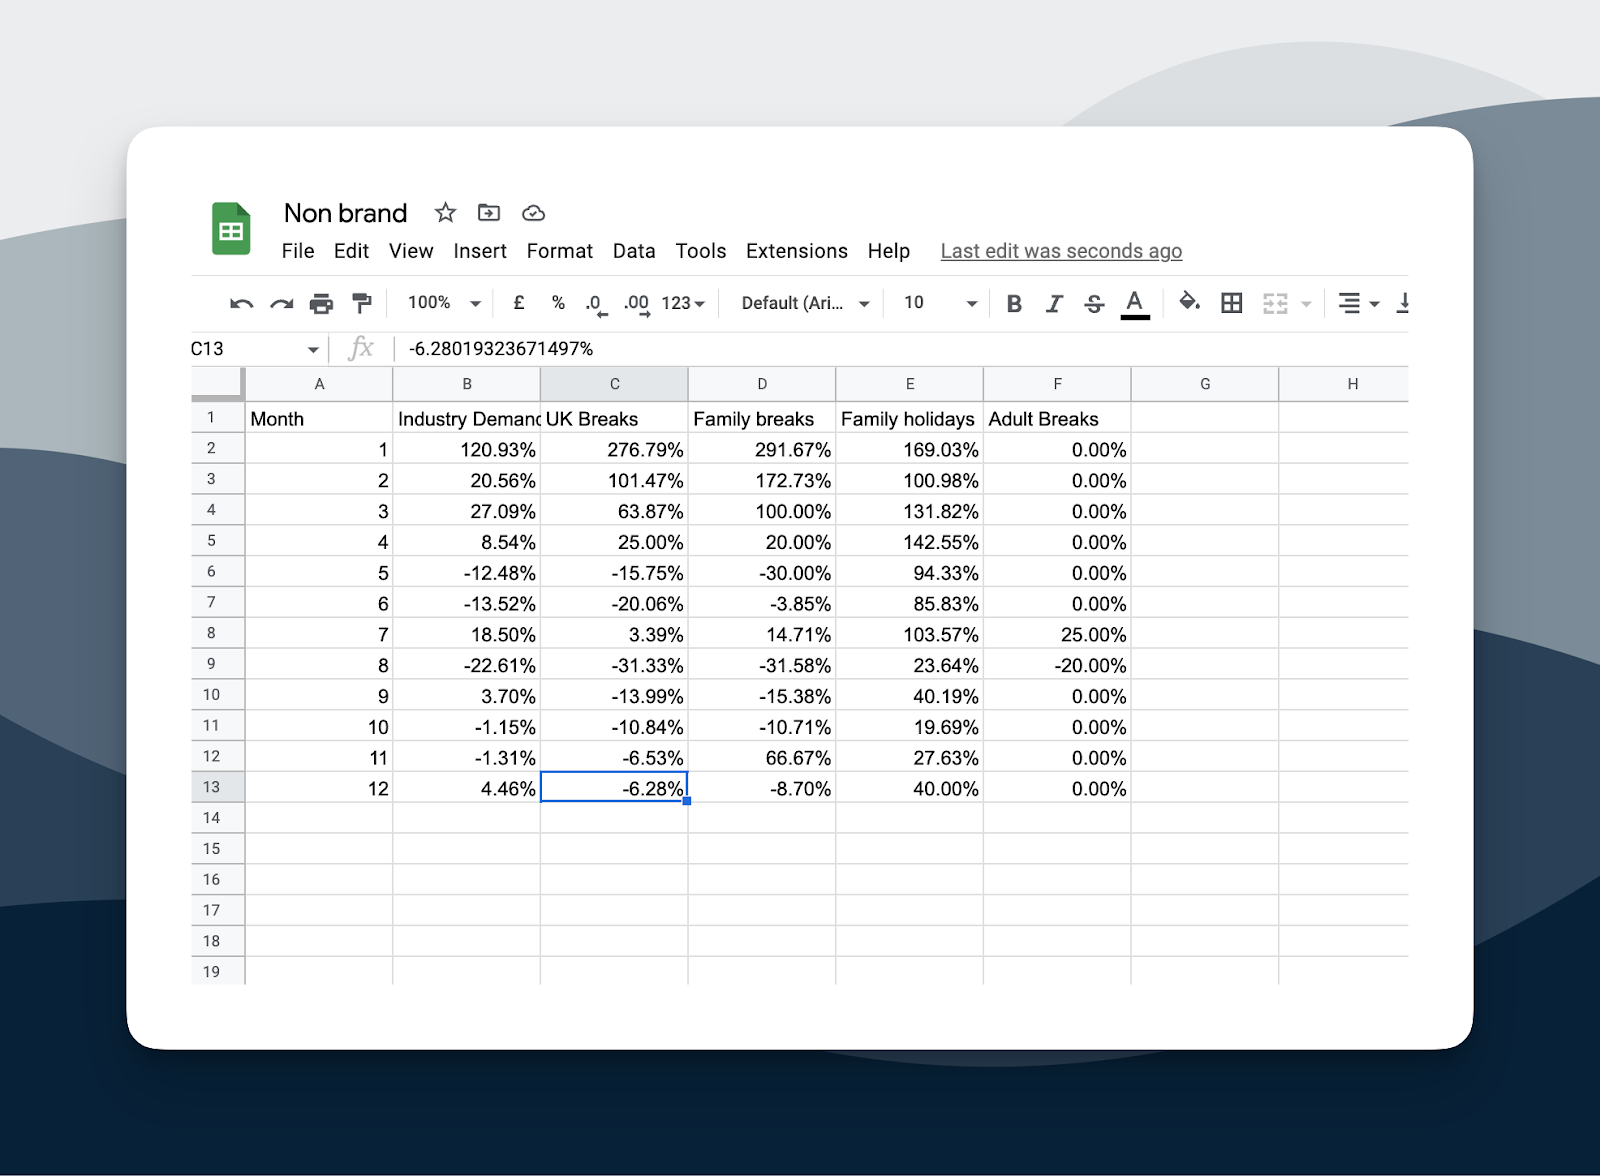Click the horizontal align icon
1600x1176 pixels.
coord(1349,303)
